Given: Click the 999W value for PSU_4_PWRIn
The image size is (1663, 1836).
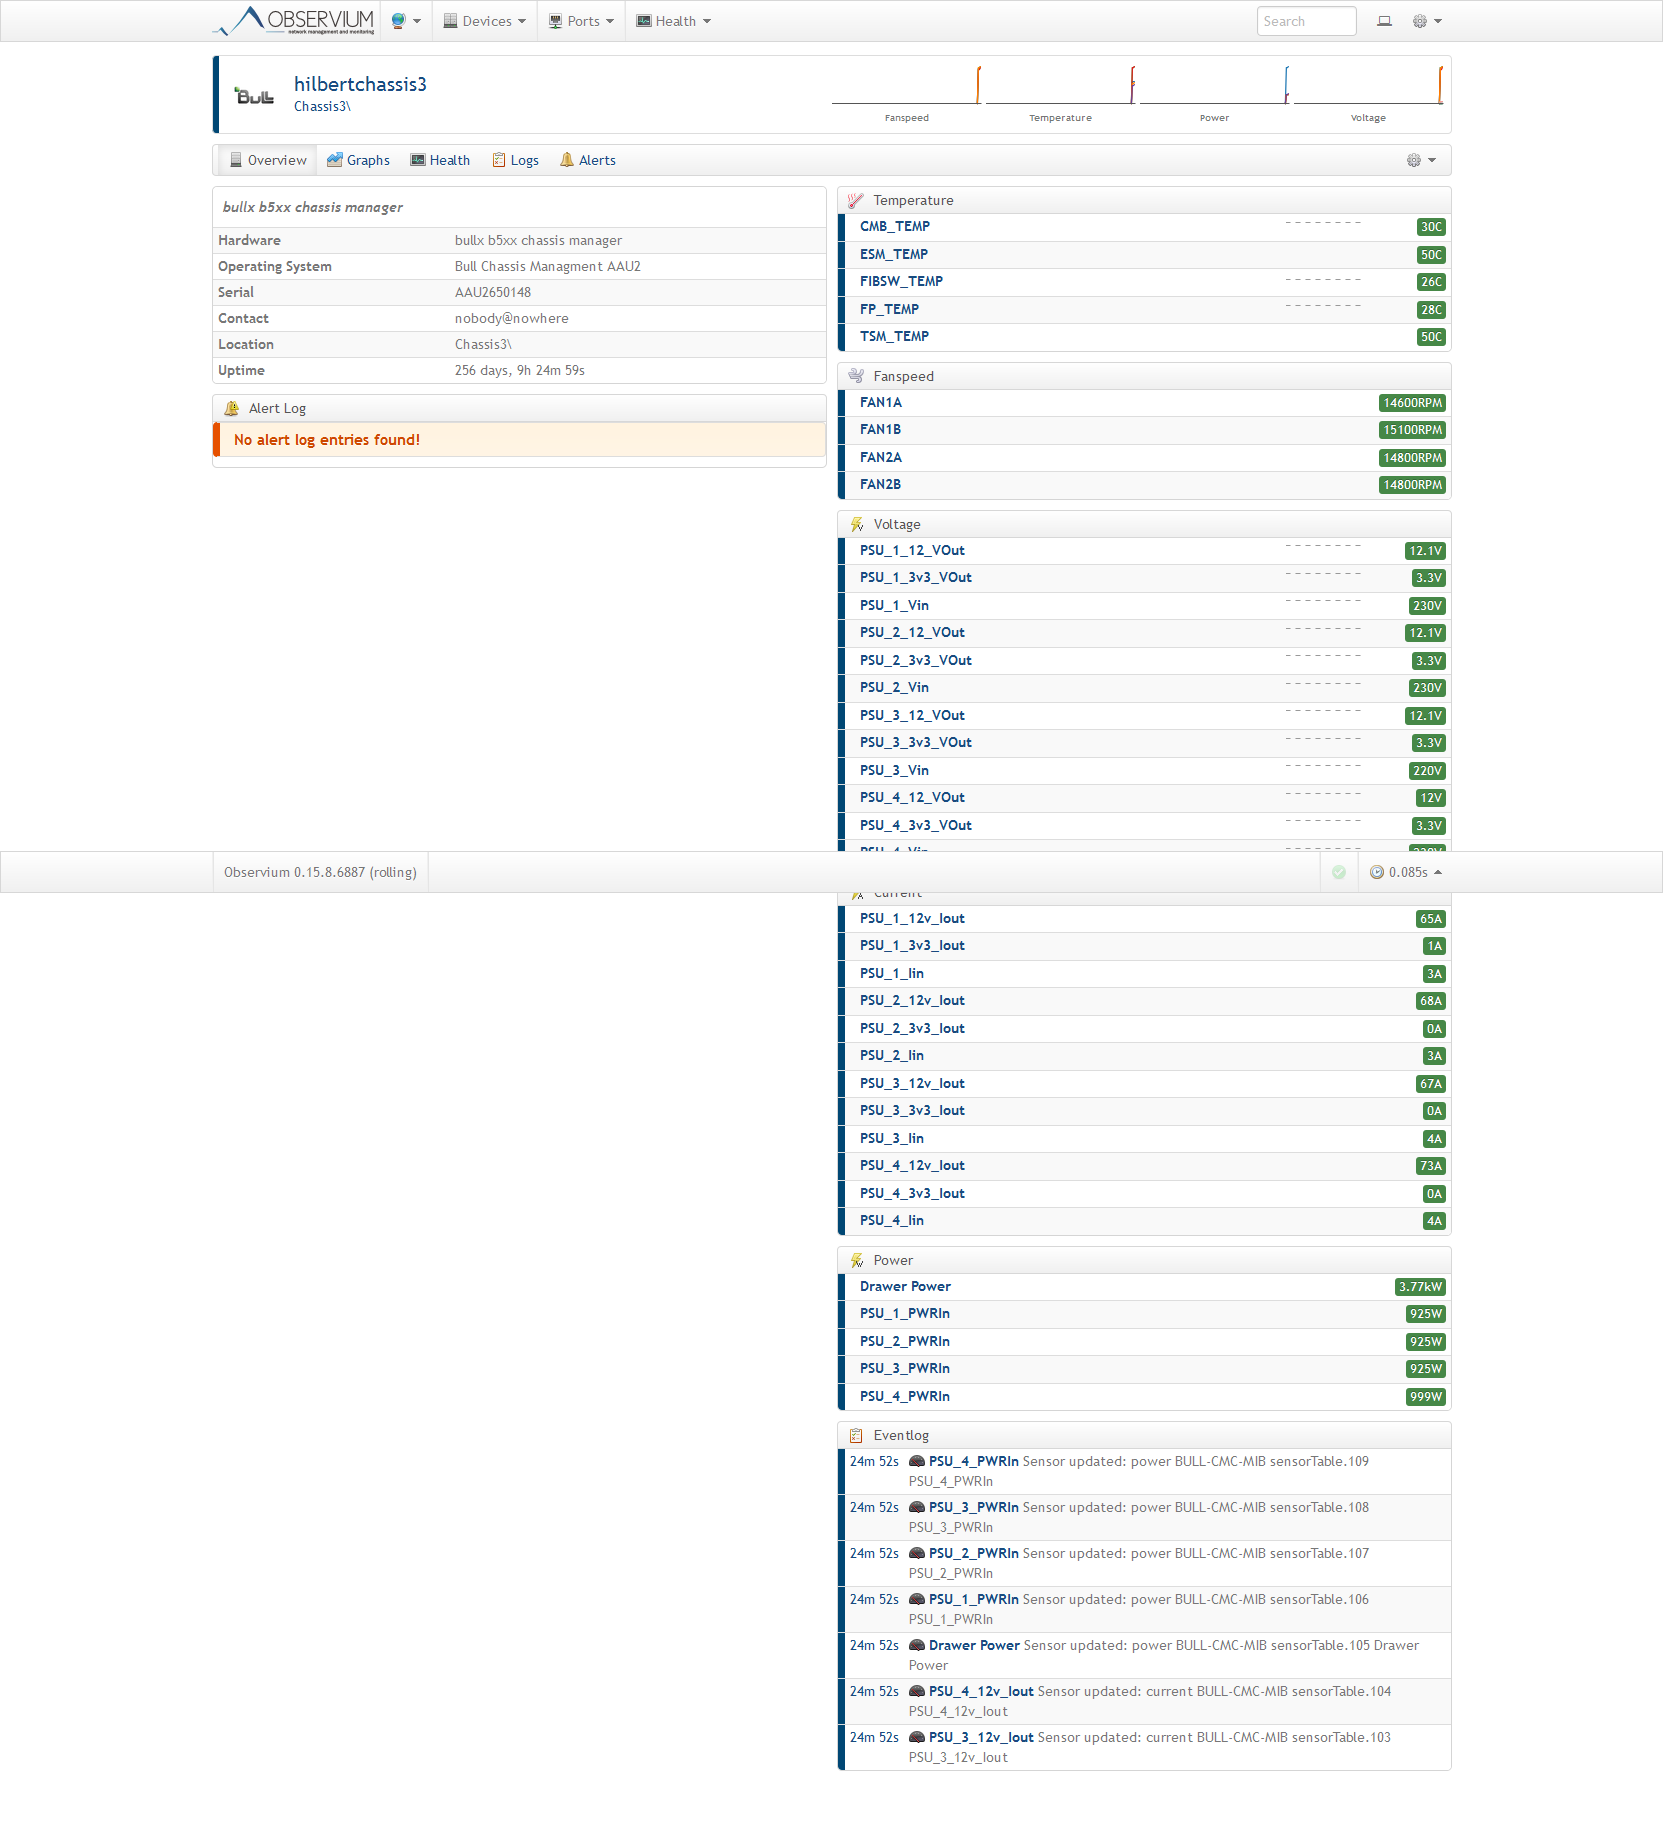Looking at the screenshot, I should click(1425, 1397).
